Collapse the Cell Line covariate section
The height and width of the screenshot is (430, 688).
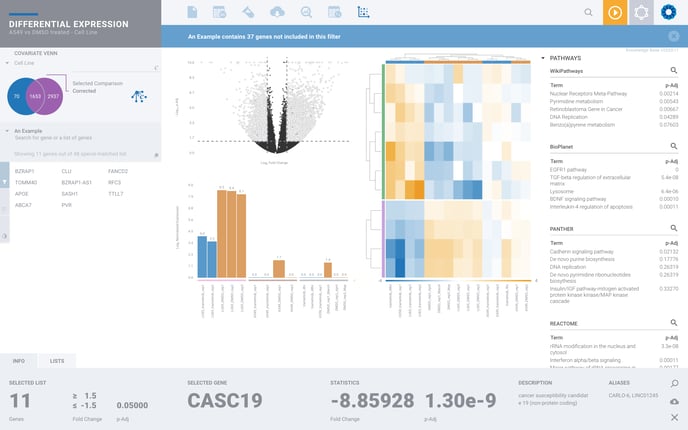click(x=7, y=63)
